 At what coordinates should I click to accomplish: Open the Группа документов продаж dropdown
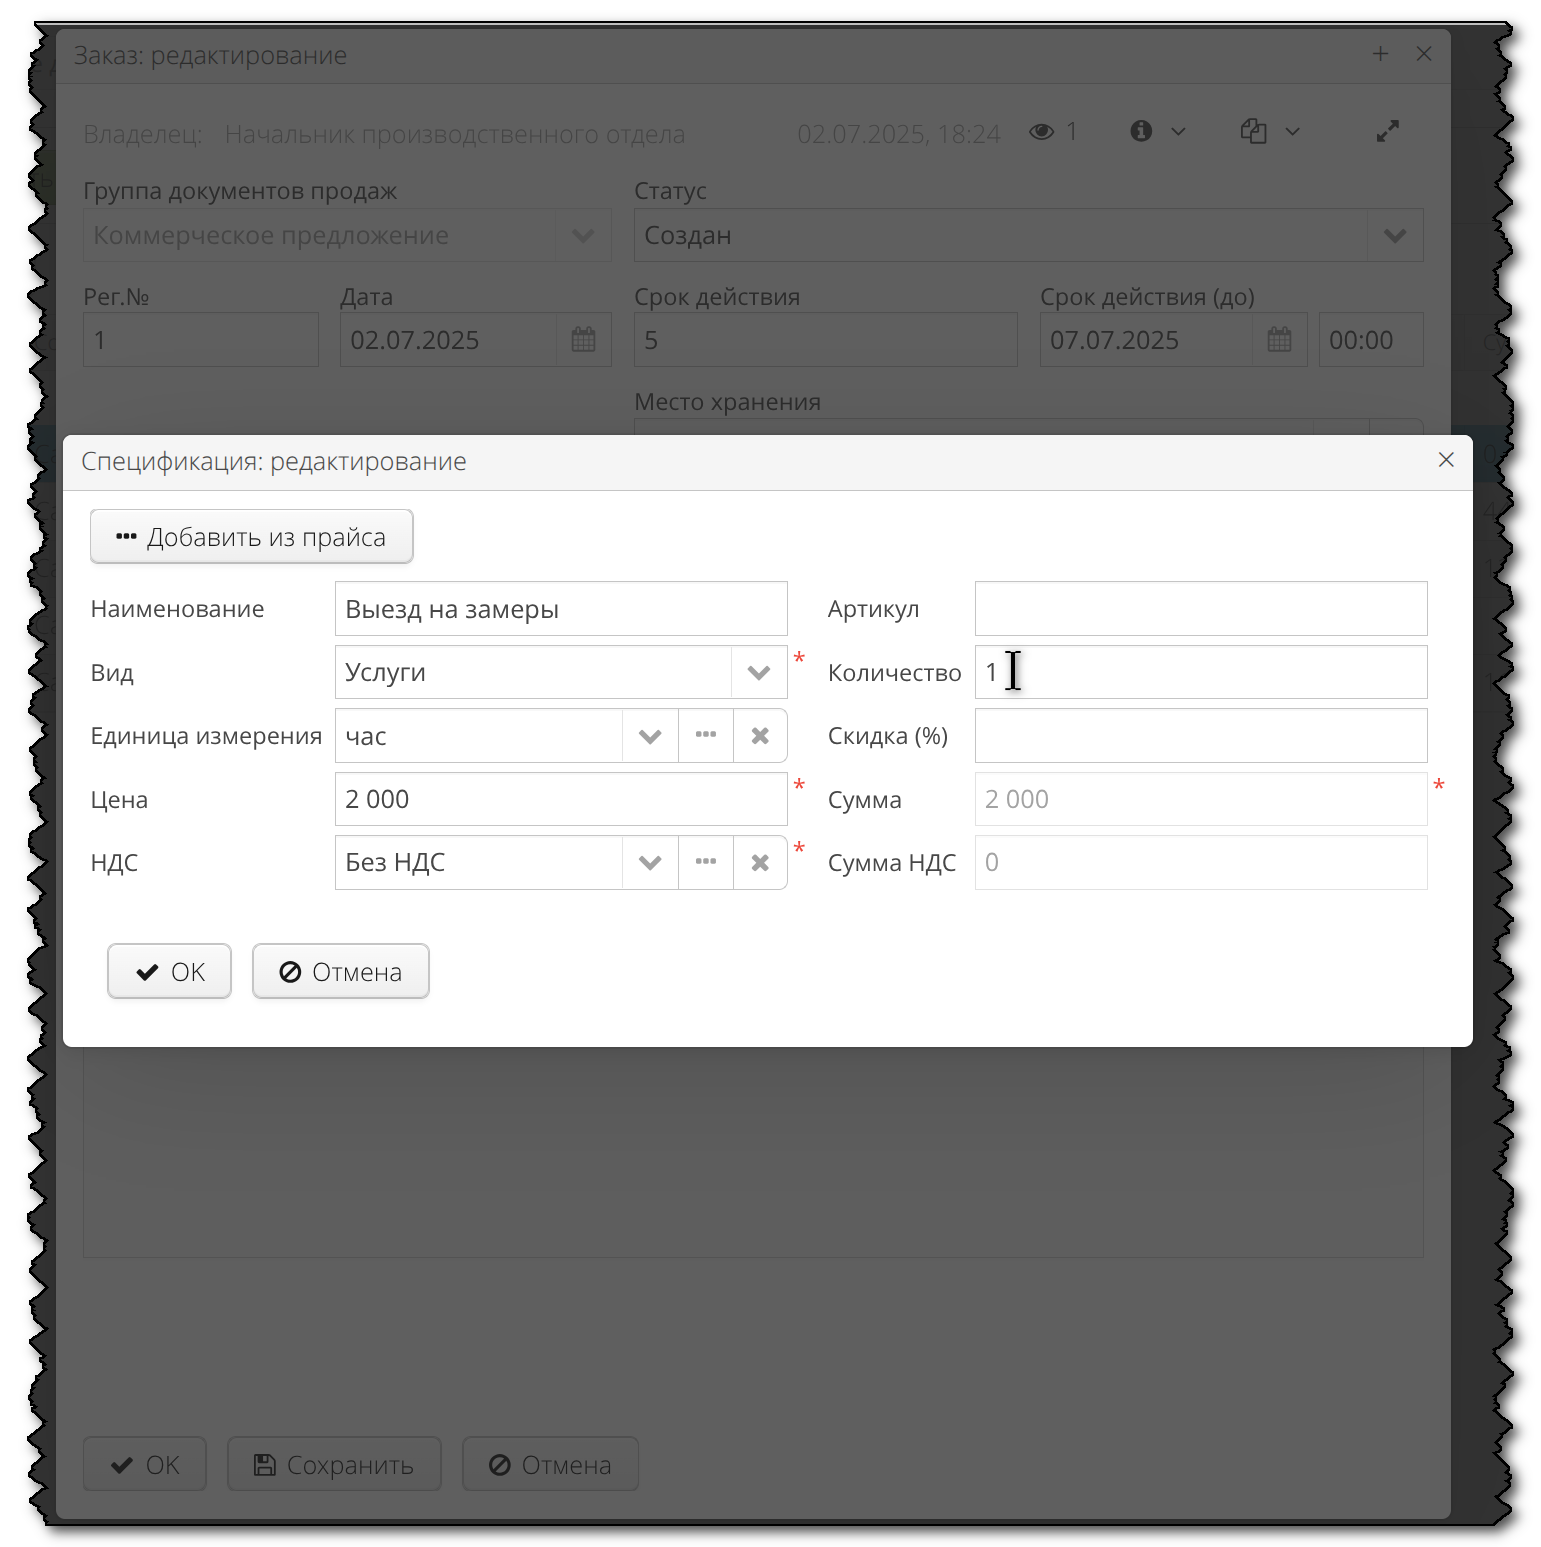(584, 235)
